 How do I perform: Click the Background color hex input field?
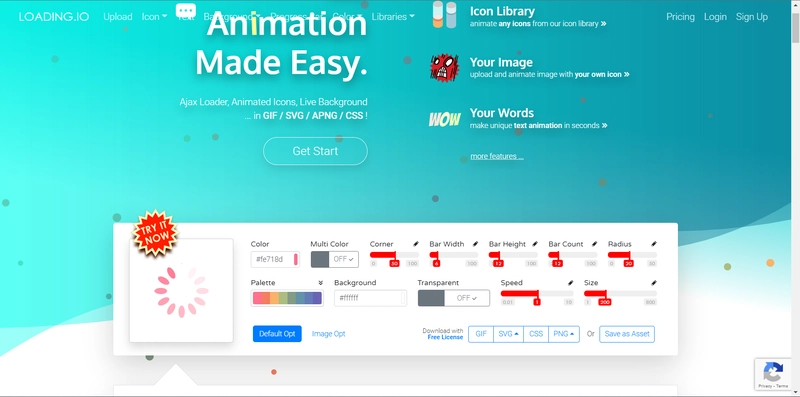pyautogui.click(x=370, y=298)
